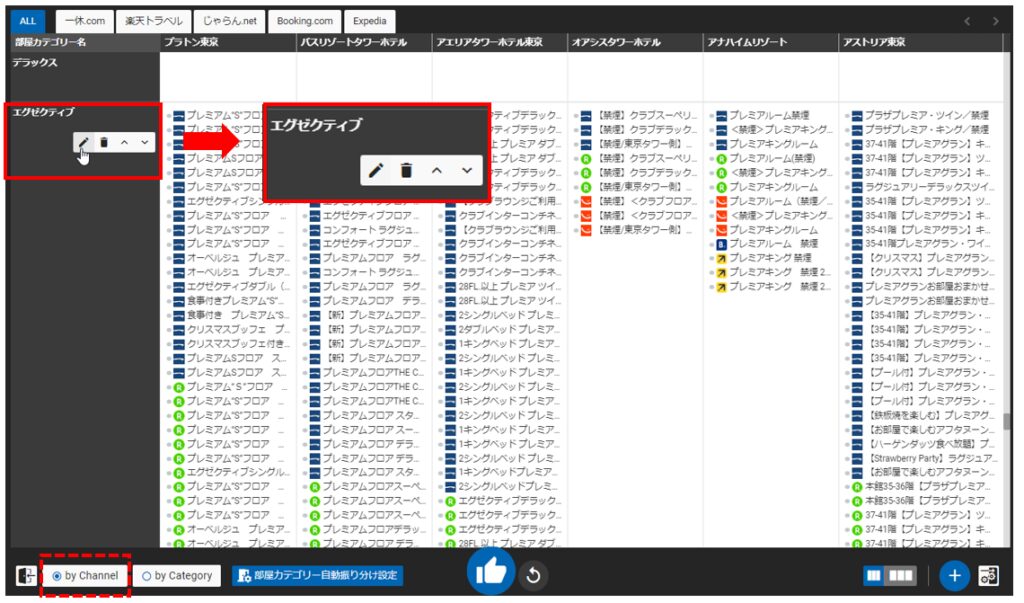The height and width of the screenshot is (603, 1024).
Task: Click the circular reset arrow icon
Action: click(x=533, y=576)
